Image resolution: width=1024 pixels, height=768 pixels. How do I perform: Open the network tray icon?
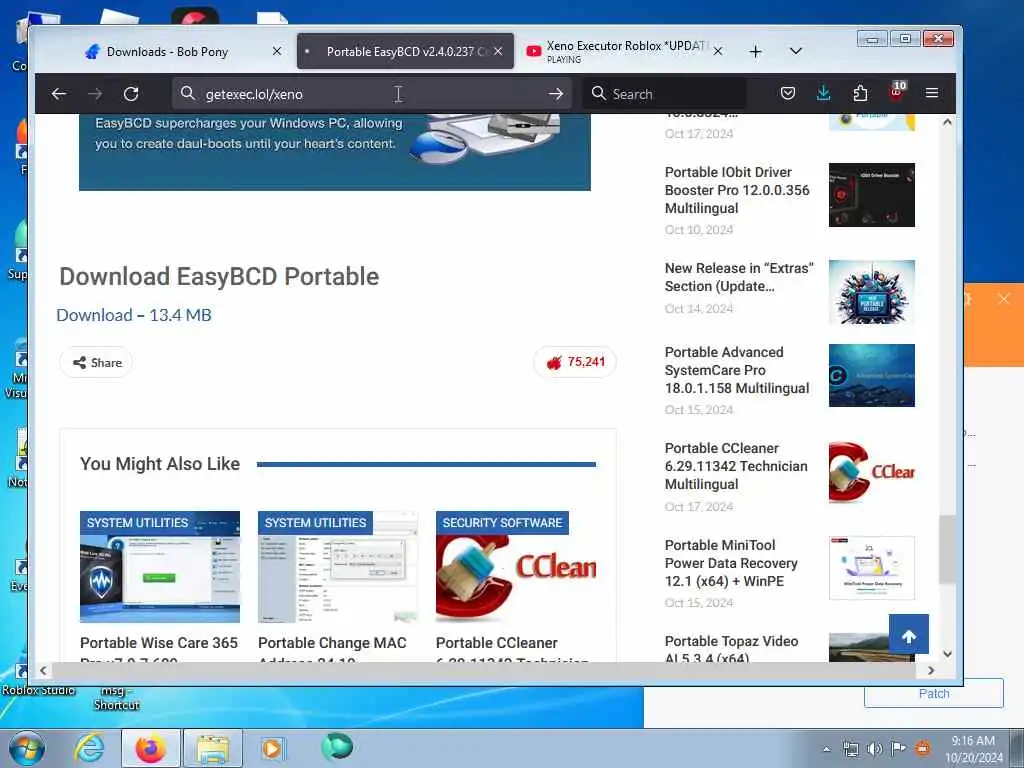point(850,749)
